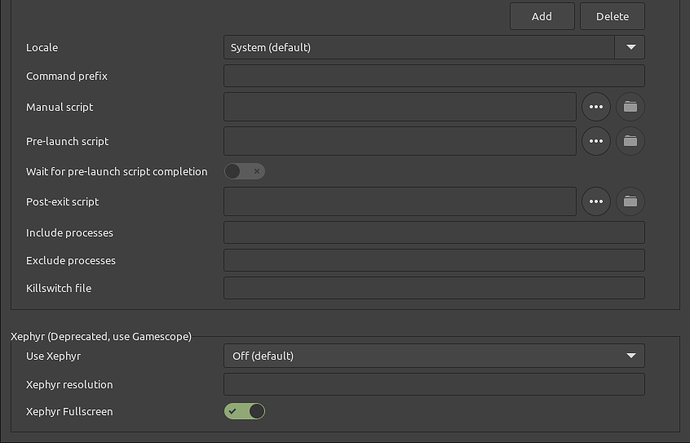Open folder browser for Pre-launch script
Image resolution: width=690 pixels, height=443 pixels.
pos(630,141)
